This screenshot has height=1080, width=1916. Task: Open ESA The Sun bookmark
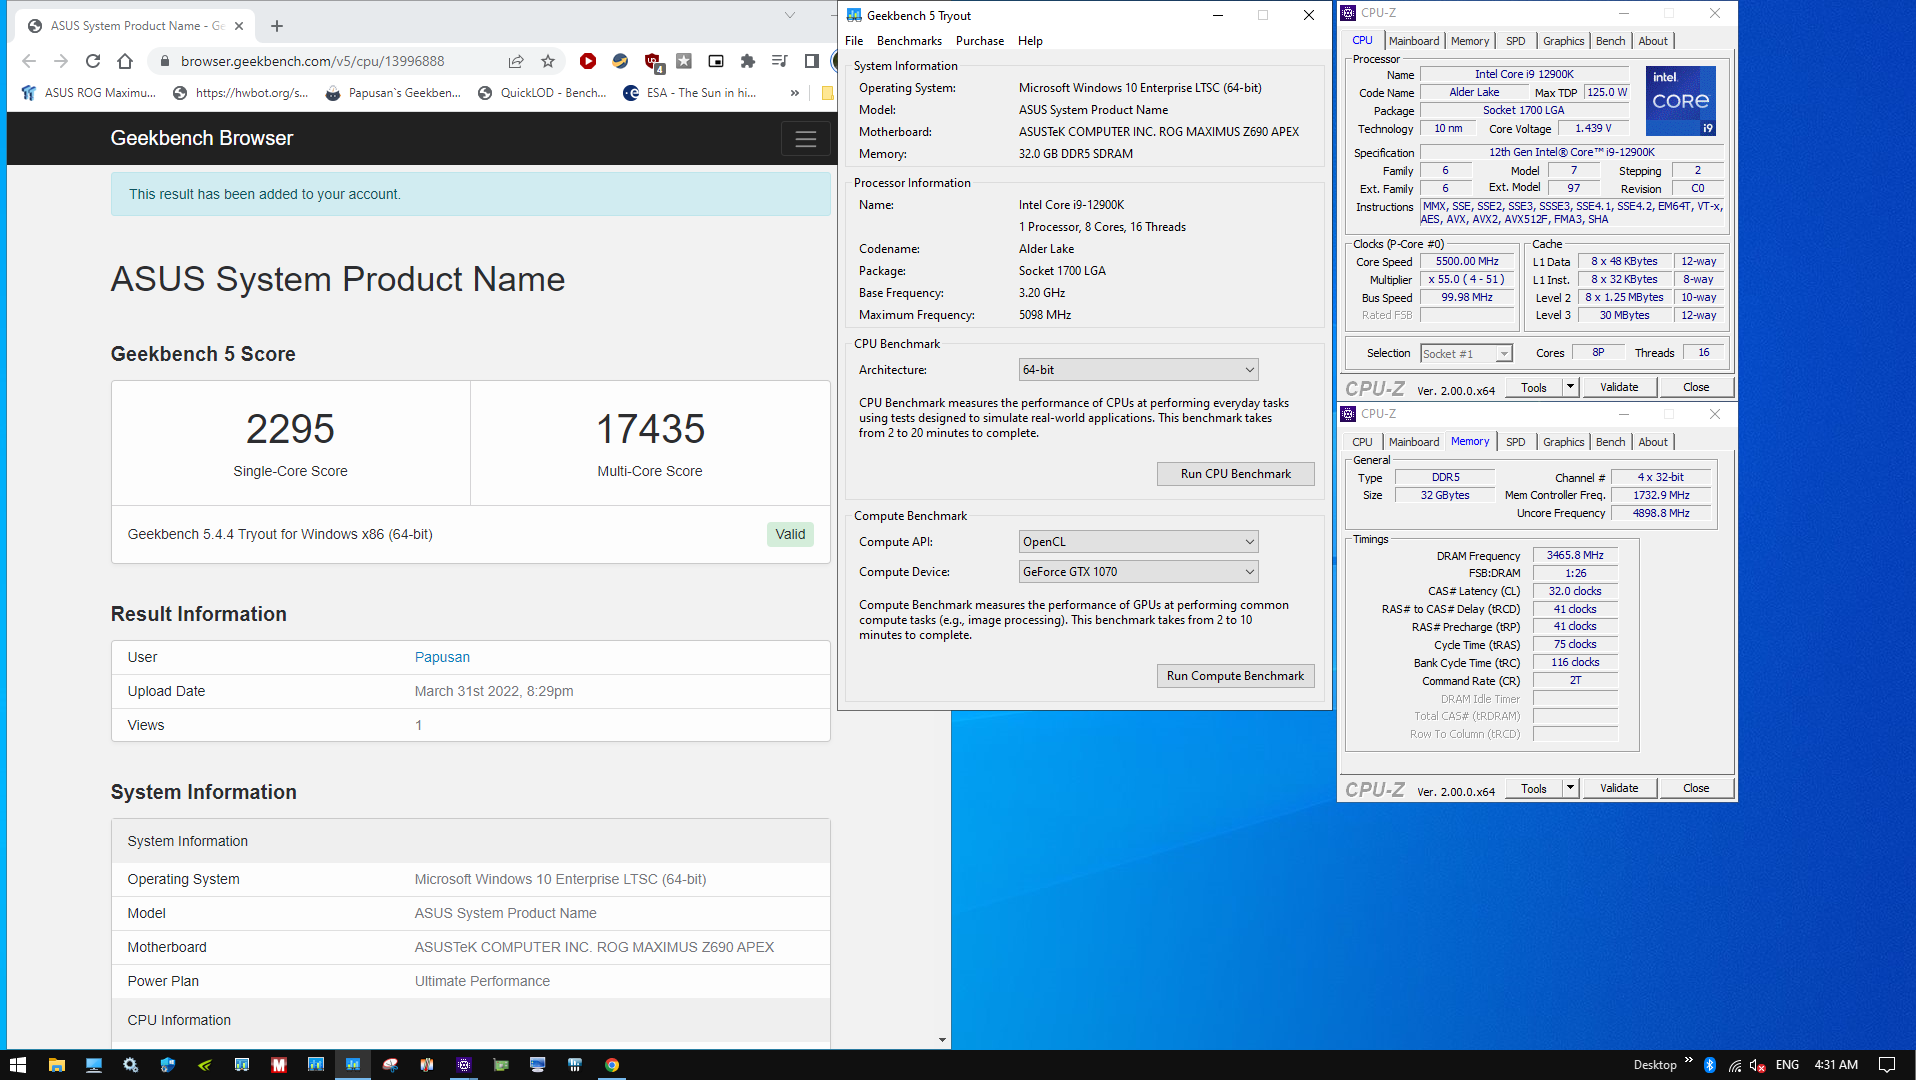click(x=690, y=93)
